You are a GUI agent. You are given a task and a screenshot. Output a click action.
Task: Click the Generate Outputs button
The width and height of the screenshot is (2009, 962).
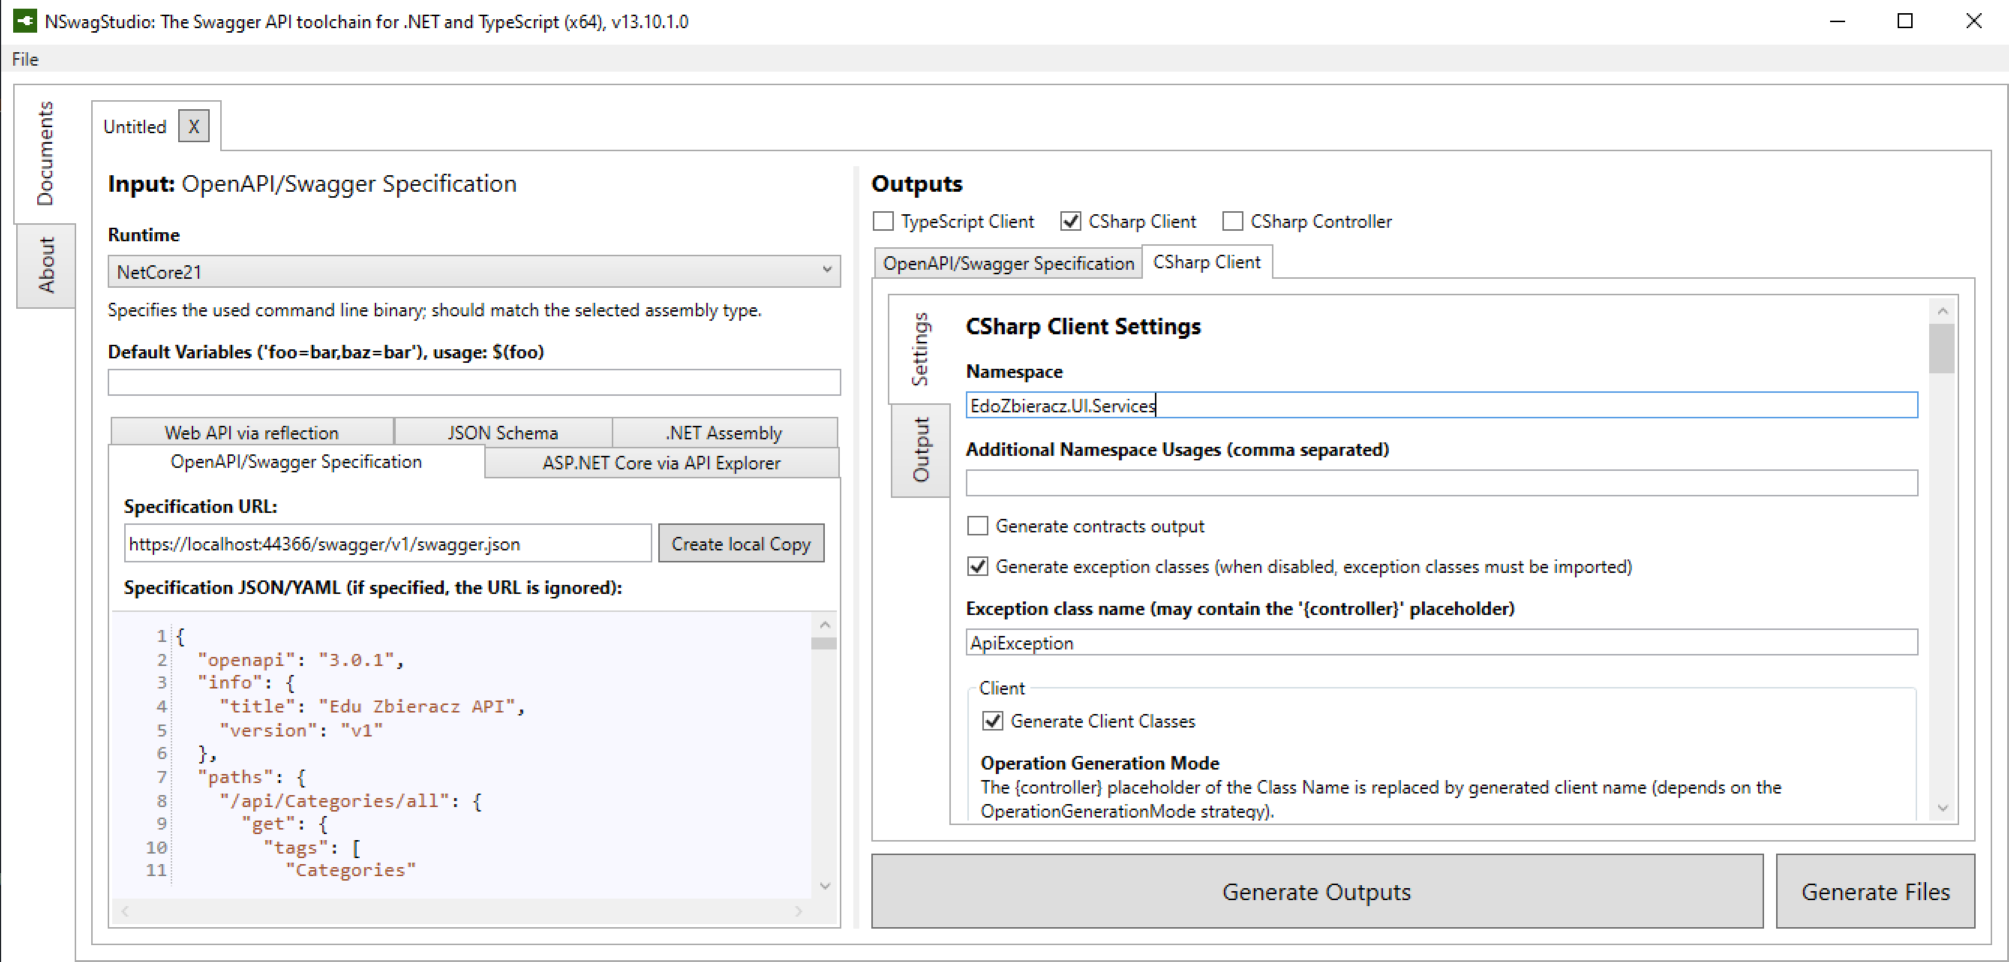1317,891
